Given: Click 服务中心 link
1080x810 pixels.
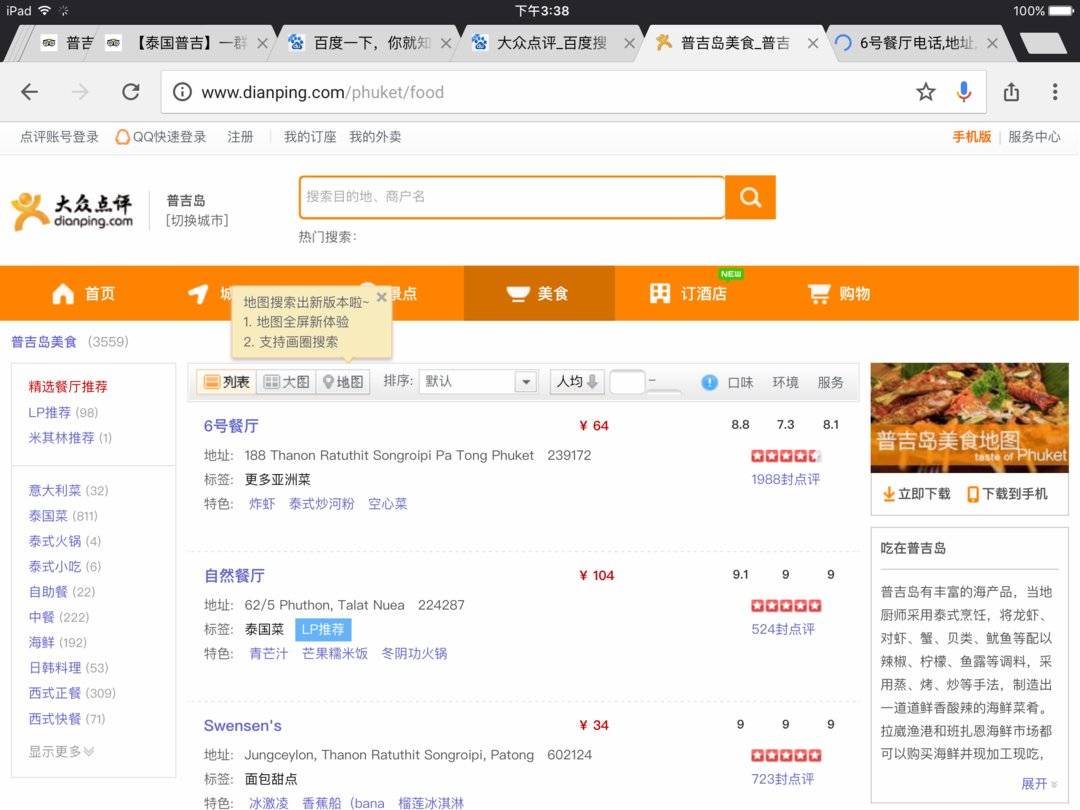Looking at the screenshot, I should [x=1034, y=136].
